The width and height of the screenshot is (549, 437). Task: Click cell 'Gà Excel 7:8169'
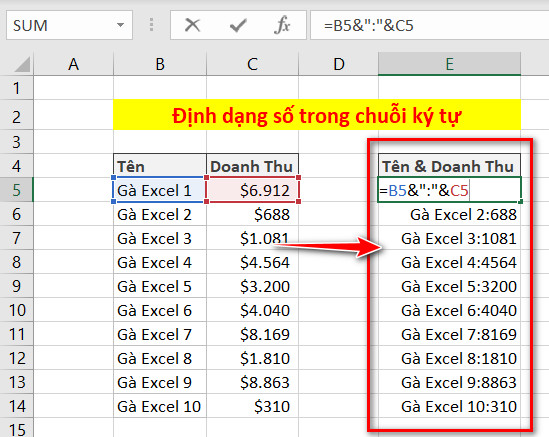tap(450, 334)
